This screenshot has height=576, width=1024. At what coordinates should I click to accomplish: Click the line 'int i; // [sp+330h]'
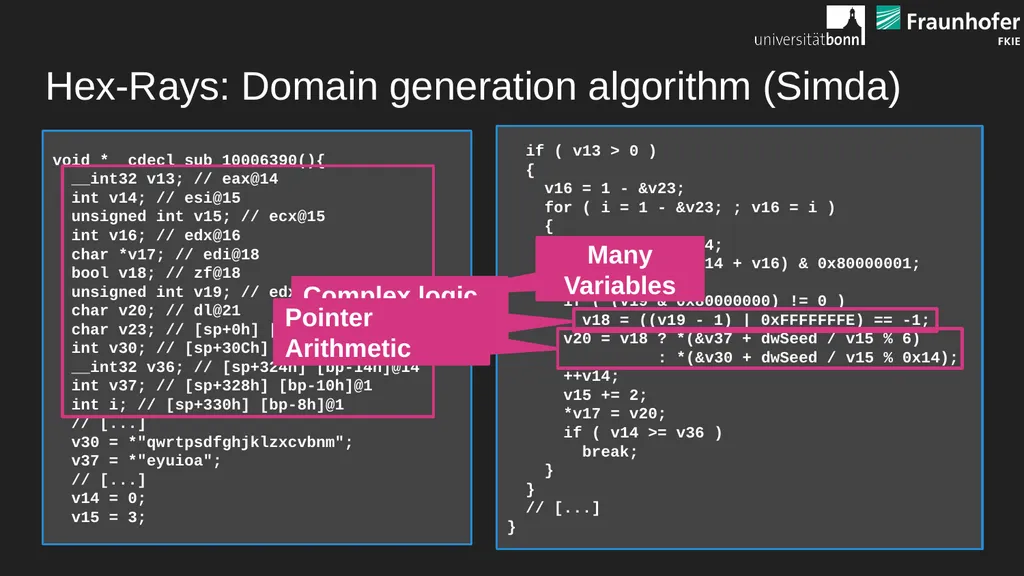point(208,405)
